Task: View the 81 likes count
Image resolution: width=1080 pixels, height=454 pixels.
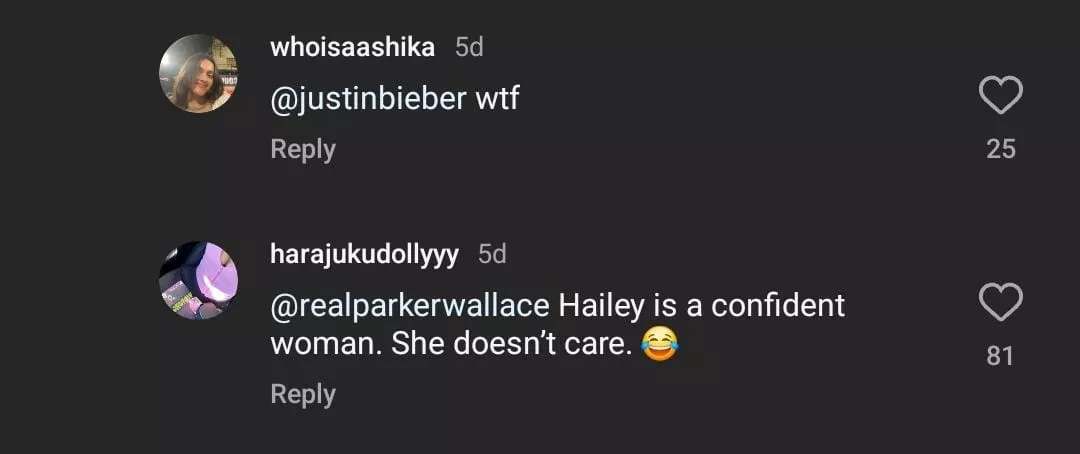Action: click(1000, 355)
